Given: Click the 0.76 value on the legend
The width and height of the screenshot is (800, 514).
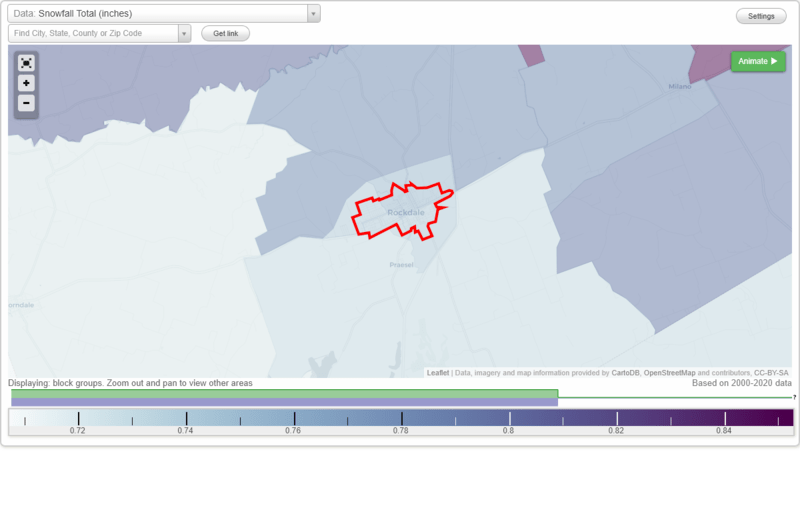Looking at the screenshot, I should click(293, 431).
